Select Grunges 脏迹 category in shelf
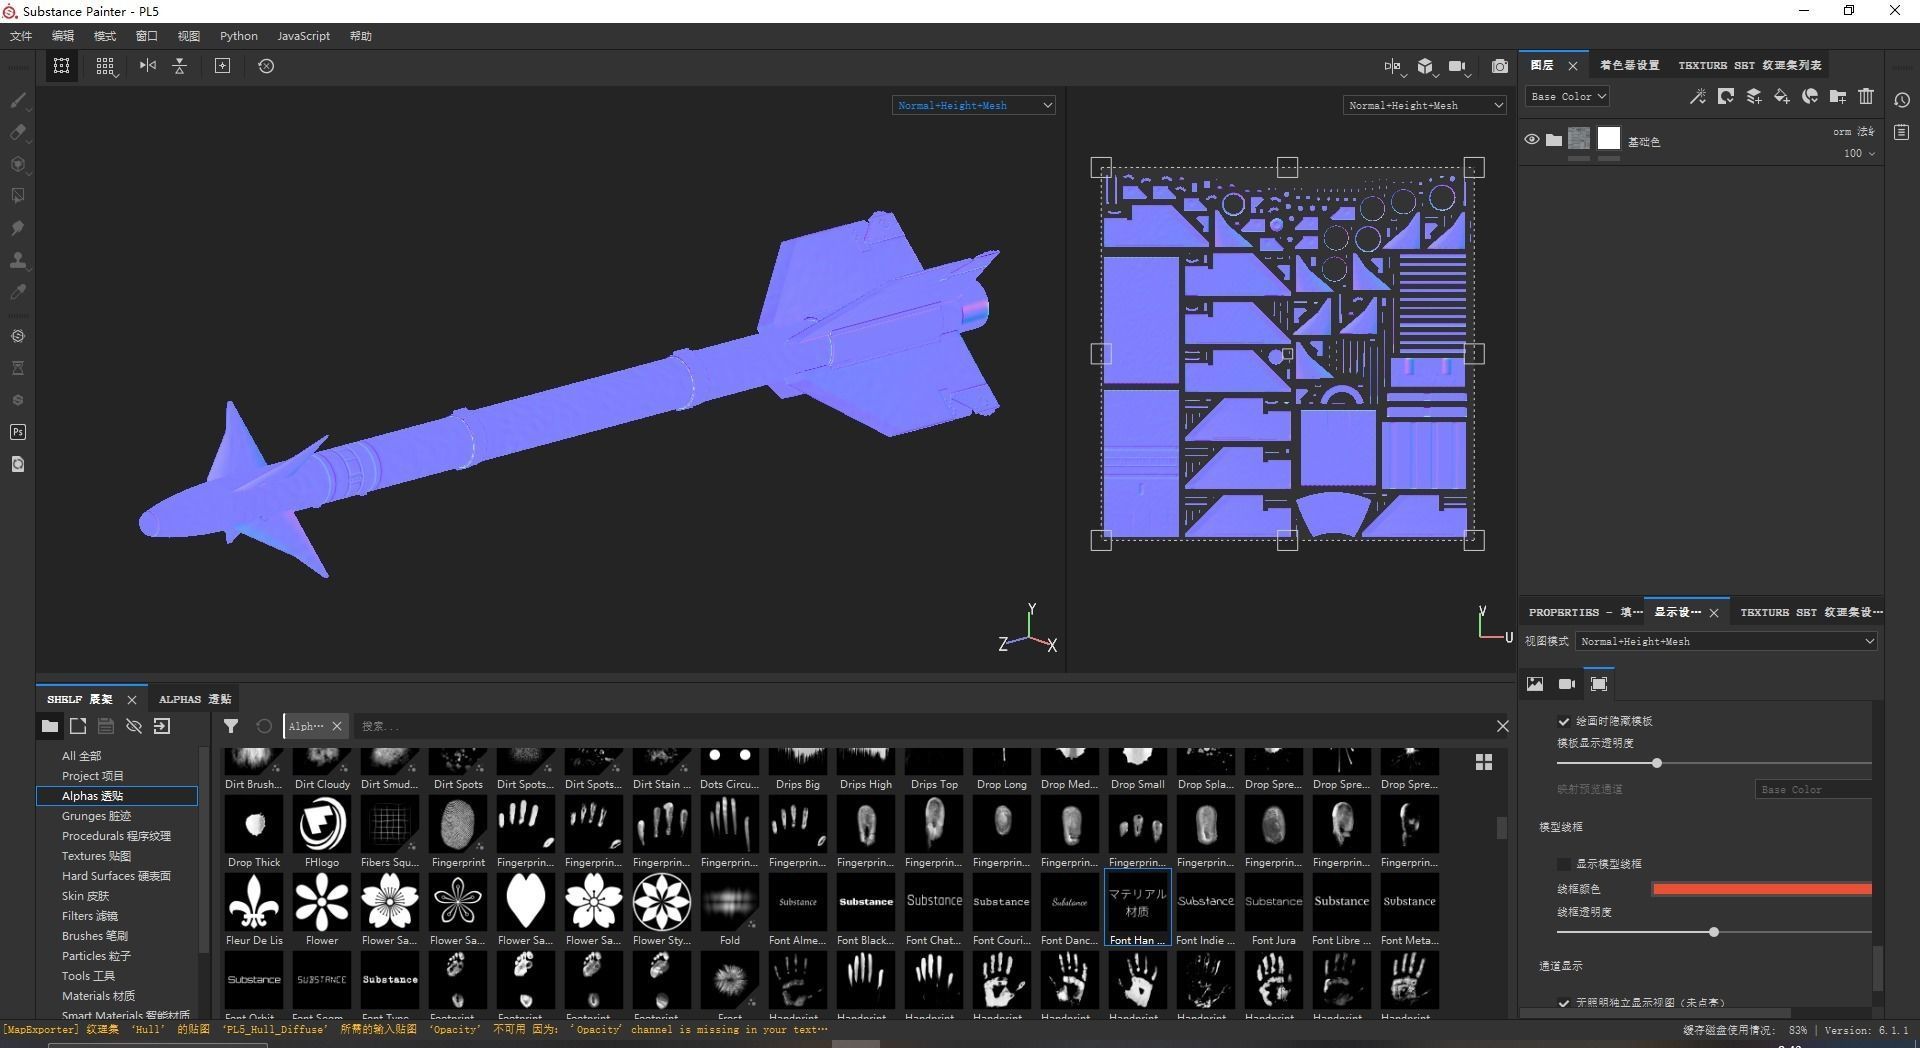 tap(96, 816)
